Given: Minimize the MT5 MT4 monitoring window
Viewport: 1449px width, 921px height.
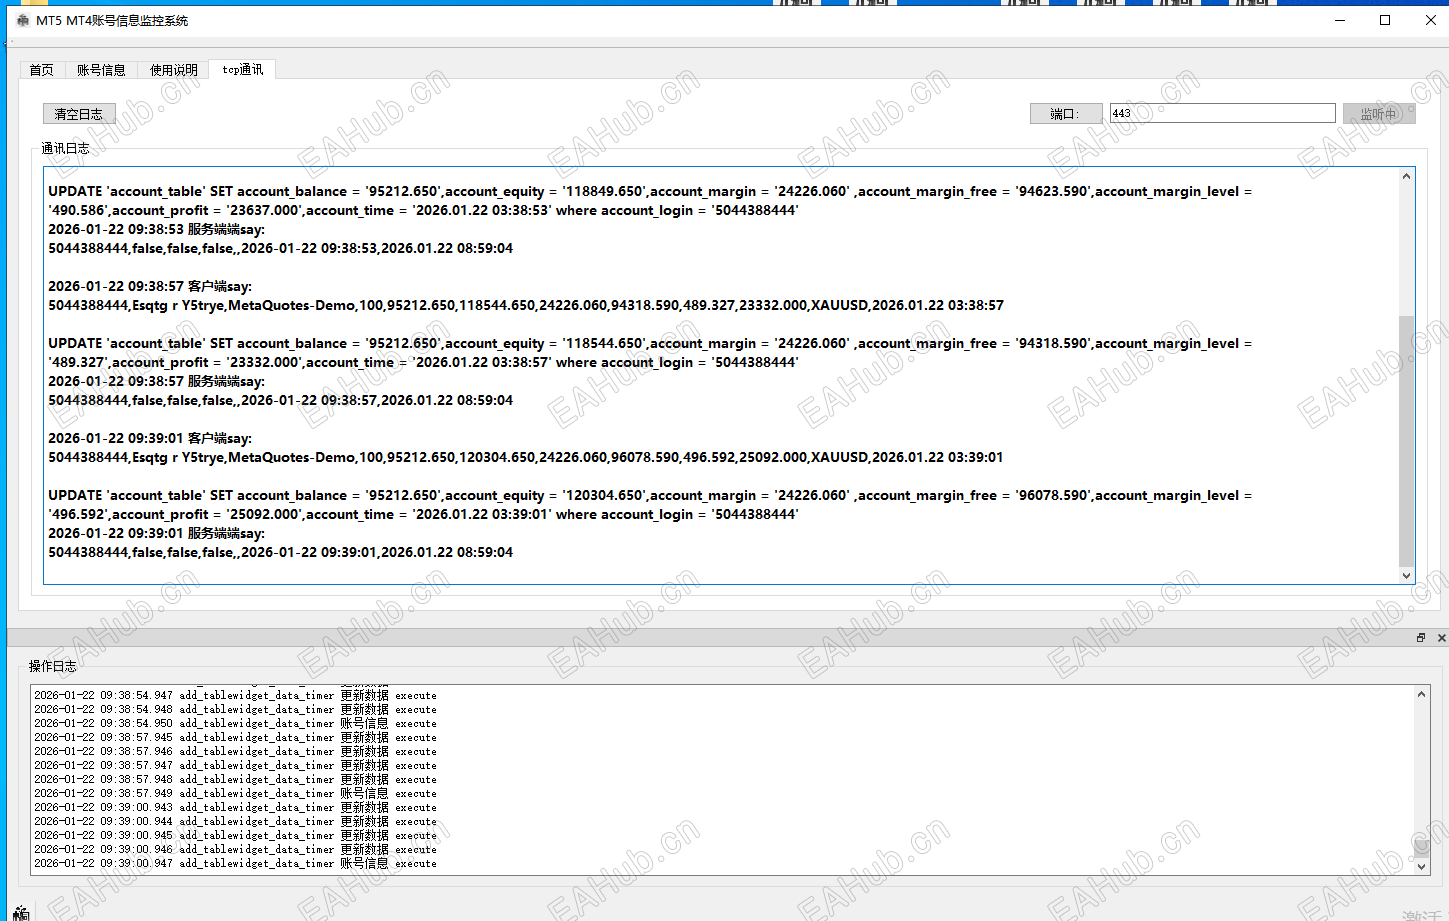Looking at the screenshot, I should pos(1340,20).
